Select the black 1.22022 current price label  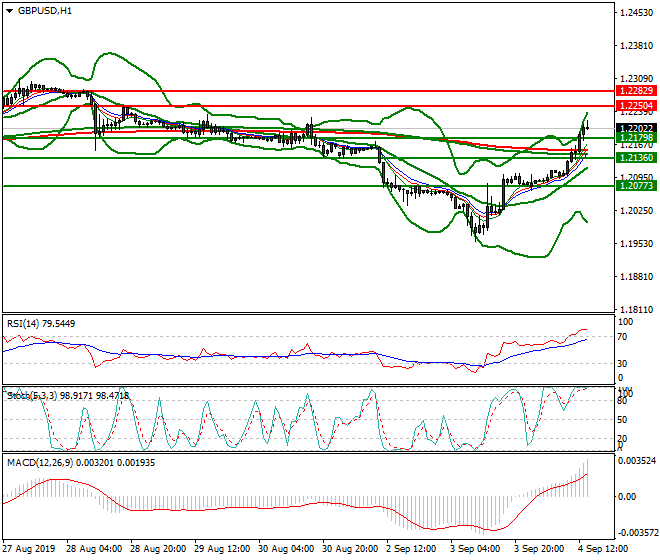[x=636, y=128]
